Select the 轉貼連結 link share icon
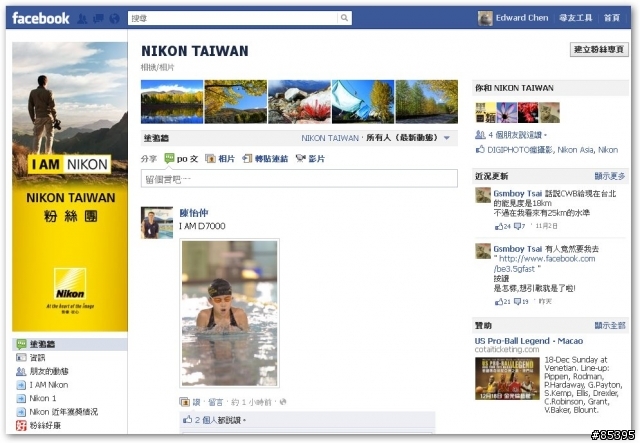This screenshot has height=443, width=640. 247,158
